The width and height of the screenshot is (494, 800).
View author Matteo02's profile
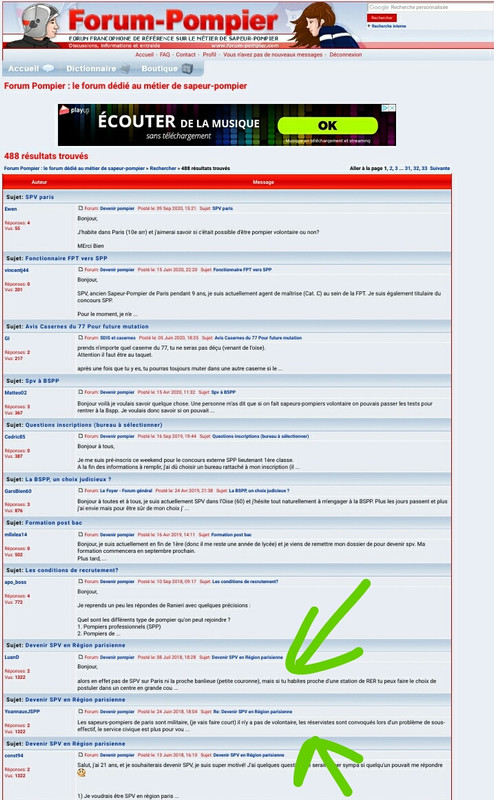(x=16, y=393)
